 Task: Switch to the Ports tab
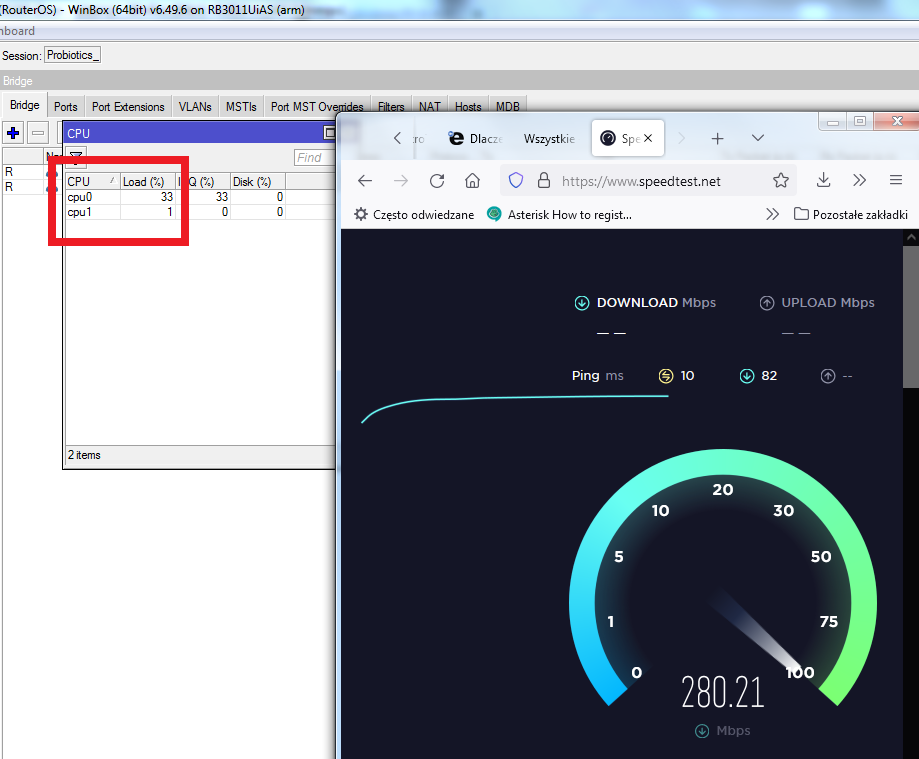66,107
